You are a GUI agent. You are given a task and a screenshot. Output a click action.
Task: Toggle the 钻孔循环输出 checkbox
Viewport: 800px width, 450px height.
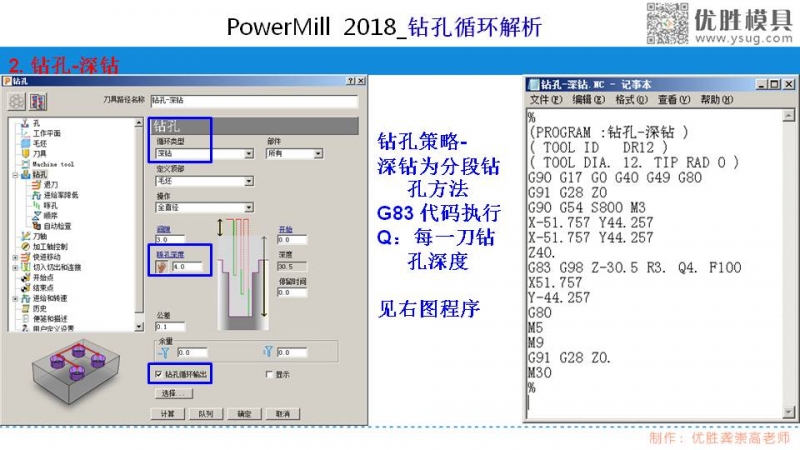tap(159, 375)
